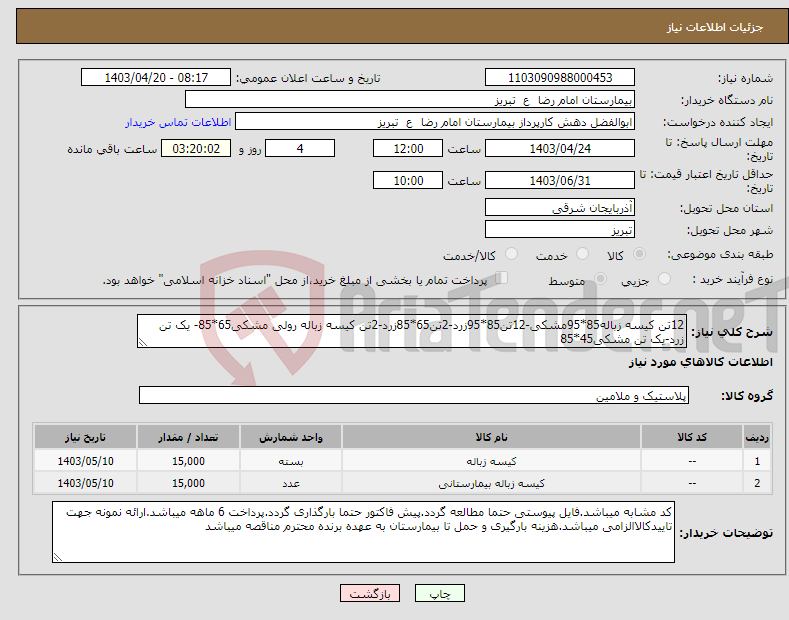Open اطلاعات تماس خریدار link
The image size is (789, 620).
click(x=178, y=122)
